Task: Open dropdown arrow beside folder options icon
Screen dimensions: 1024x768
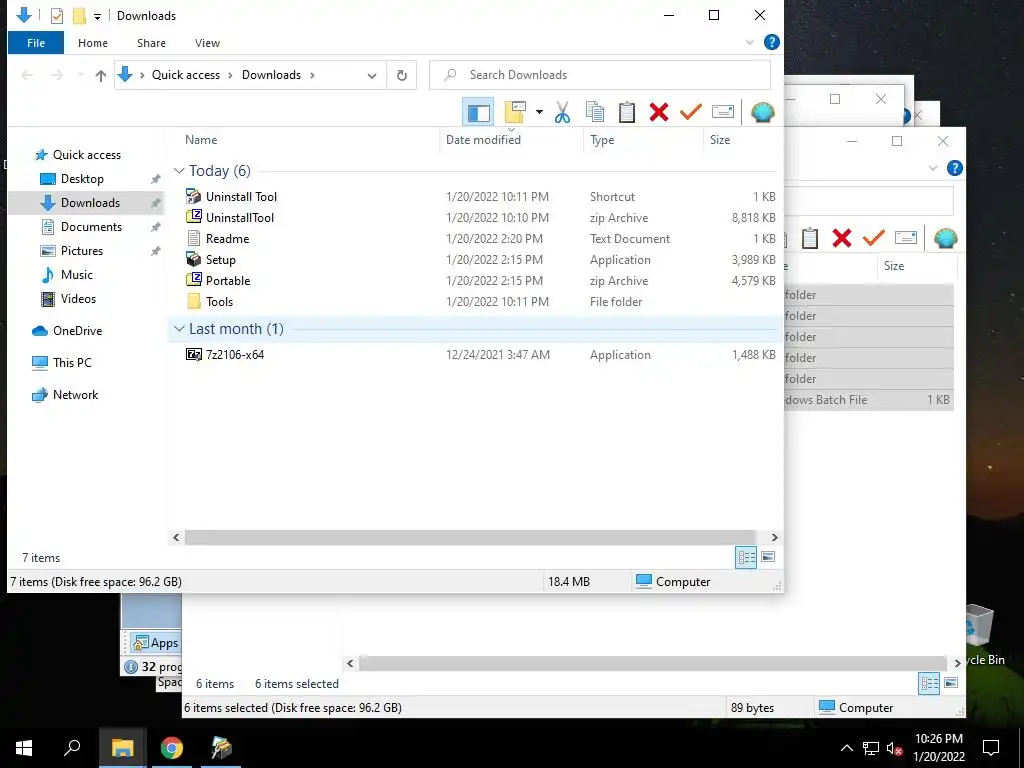Action: click(539, 112)
